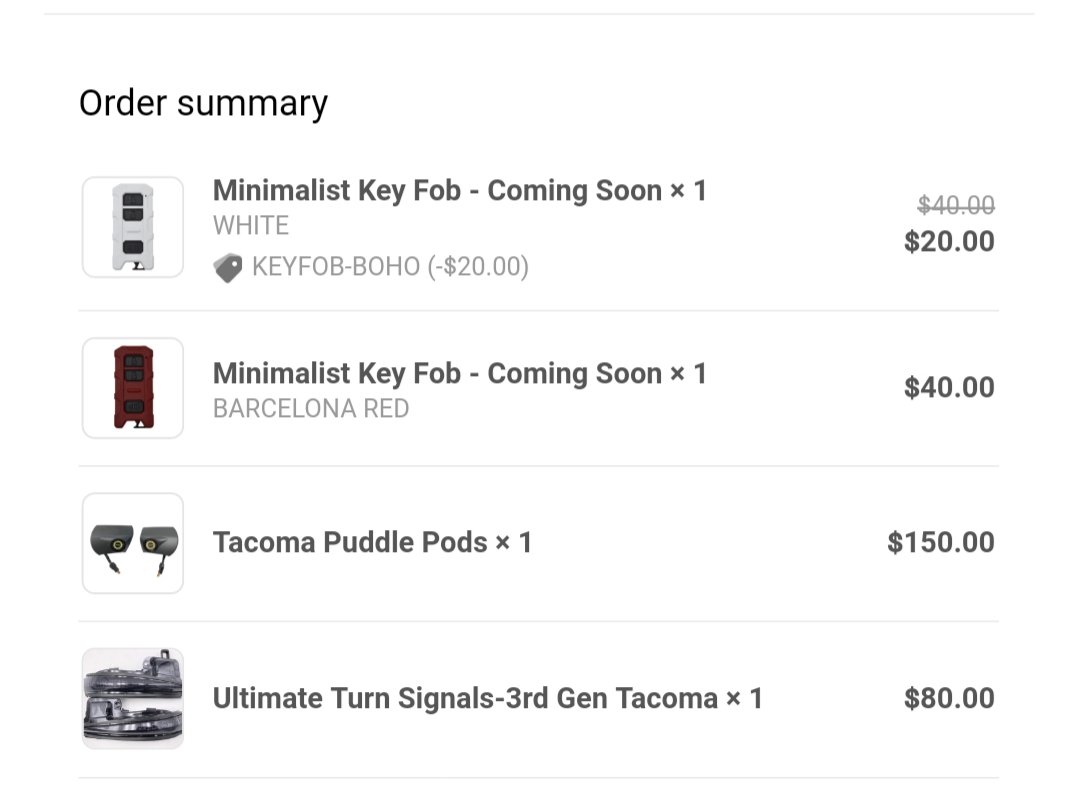
Task: Click the discounted $20.00 price
Action: tap(949, 241)
